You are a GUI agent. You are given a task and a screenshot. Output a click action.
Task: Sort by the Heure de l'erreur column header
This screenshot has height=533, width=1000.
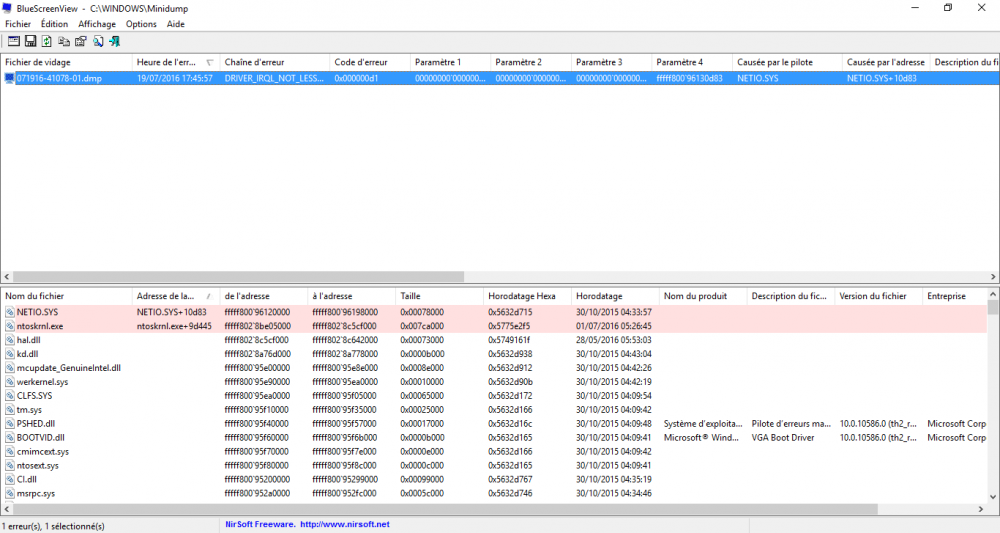pos(168,62)
